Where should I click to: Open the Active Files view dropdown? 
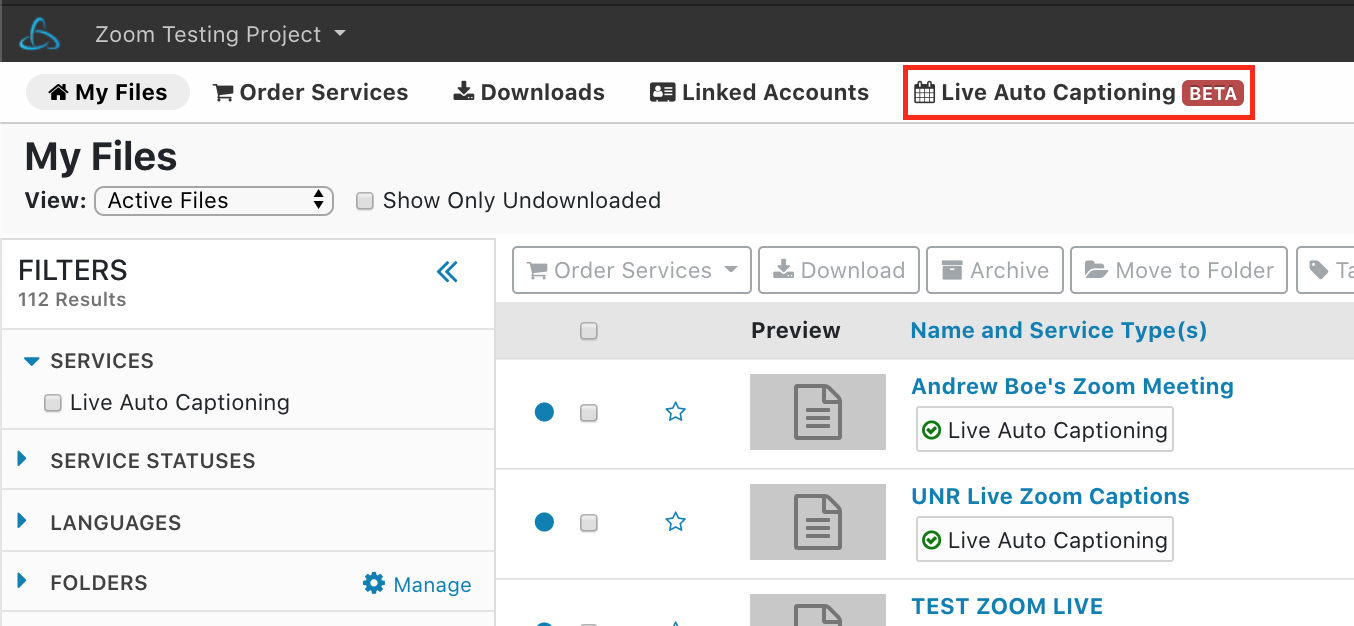(214, 200)
